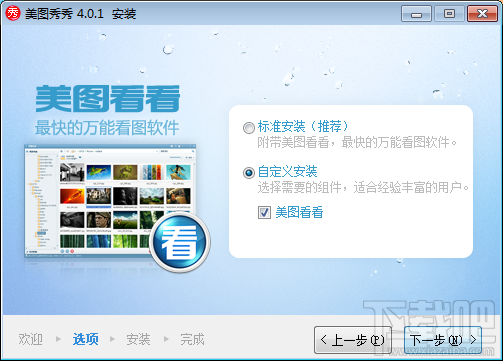Viewport: 503px width, 361px height.
Task: Select the 自定义安装 radio button
Action: pyautogui.click(x=249, y=173)
